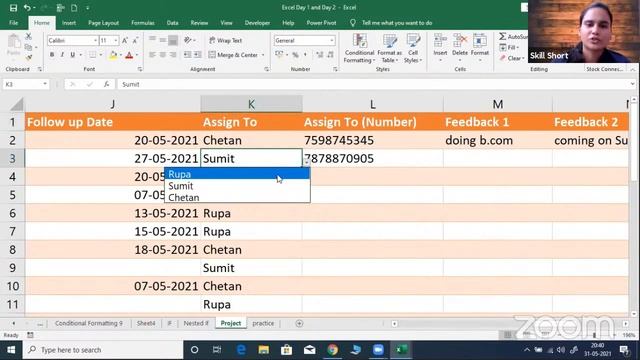The height and width of the screenshot is (360, 640).
Task: Apply red font color to text
Action: [x=129, y=55]
